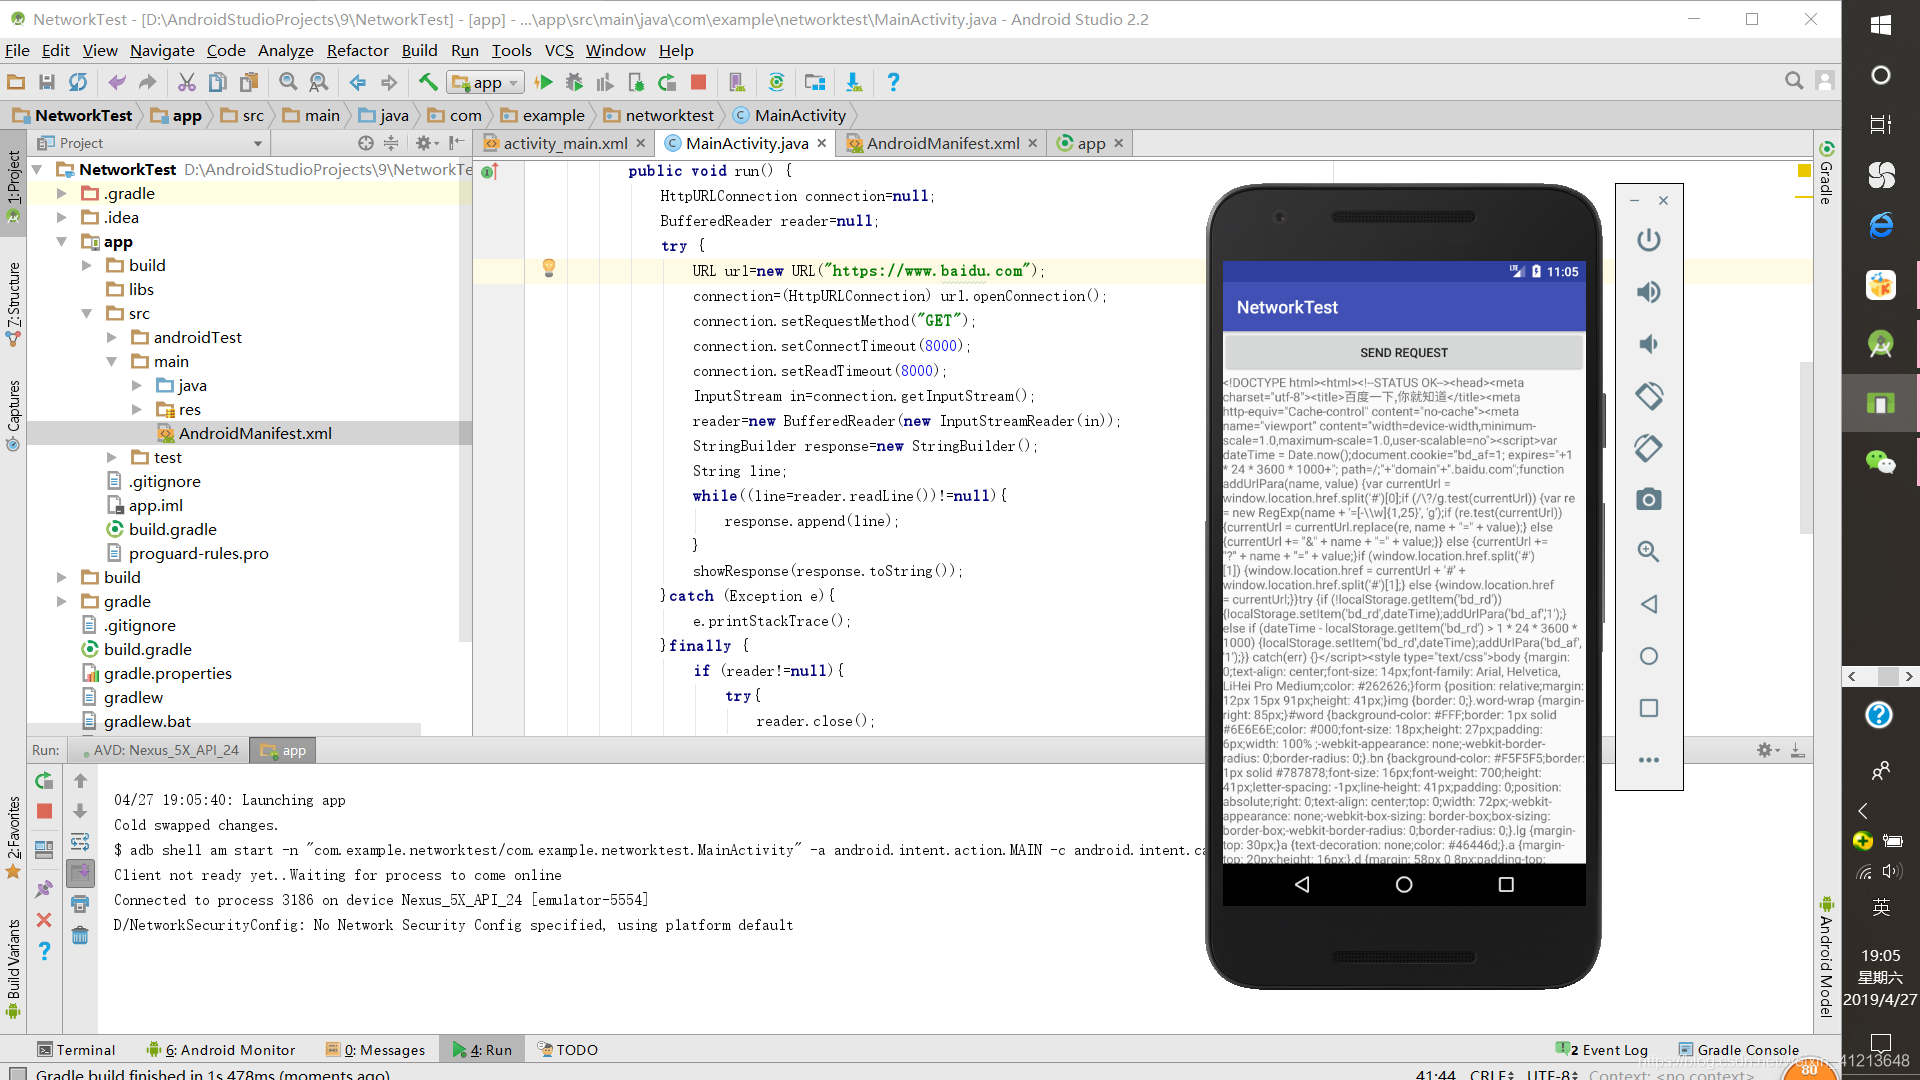
Task: Power off the emulator via power icon
Action: 1648,240
